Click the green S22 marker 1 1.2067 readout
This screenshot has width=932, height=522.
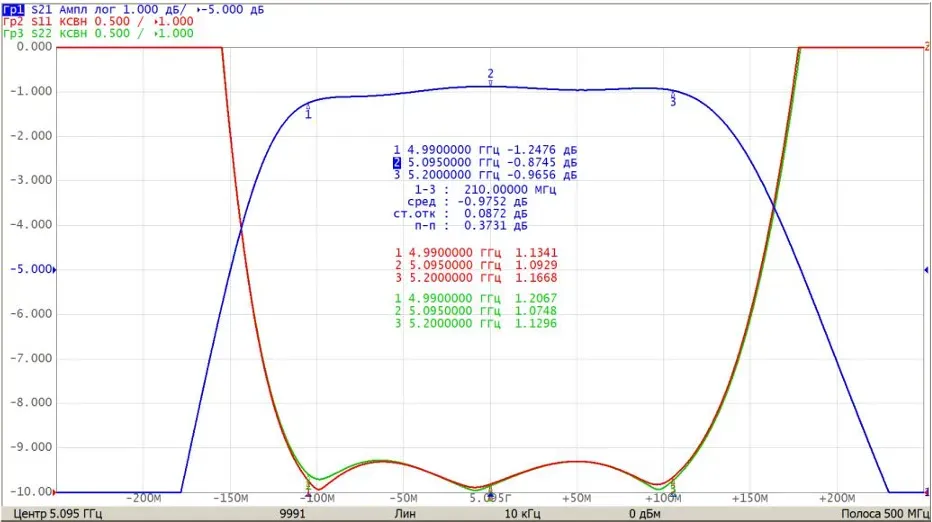tap(476, 298)
